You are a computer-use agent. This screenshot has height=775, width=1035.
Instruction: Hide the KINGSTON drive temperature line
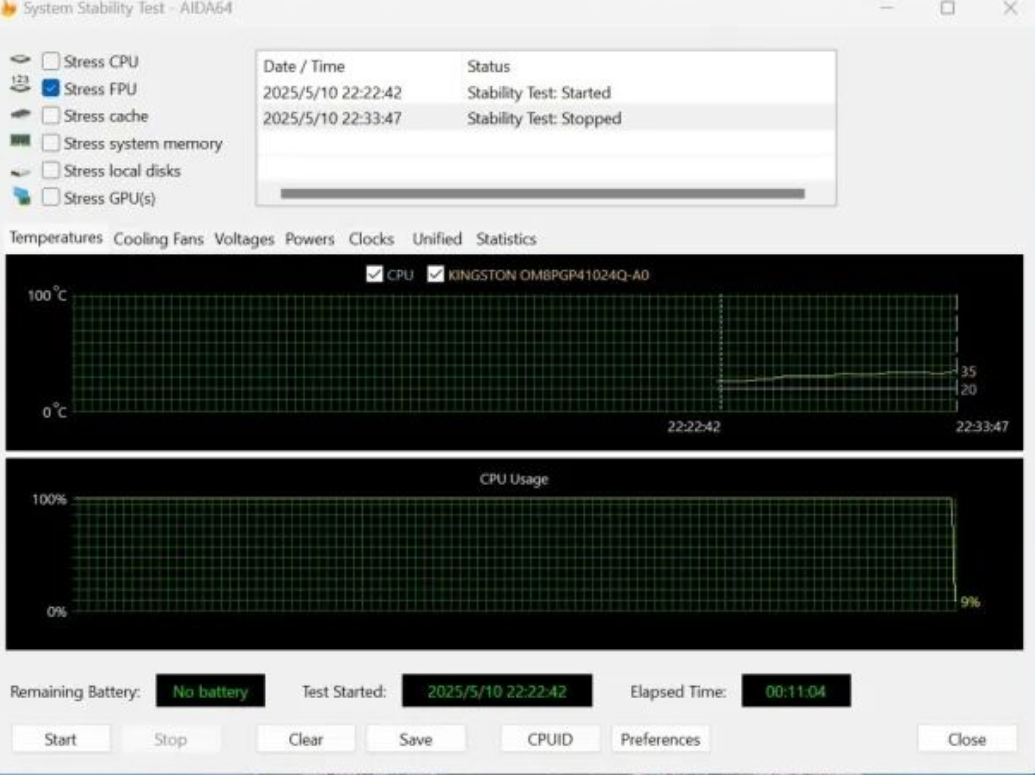click(x=435, y=275)
